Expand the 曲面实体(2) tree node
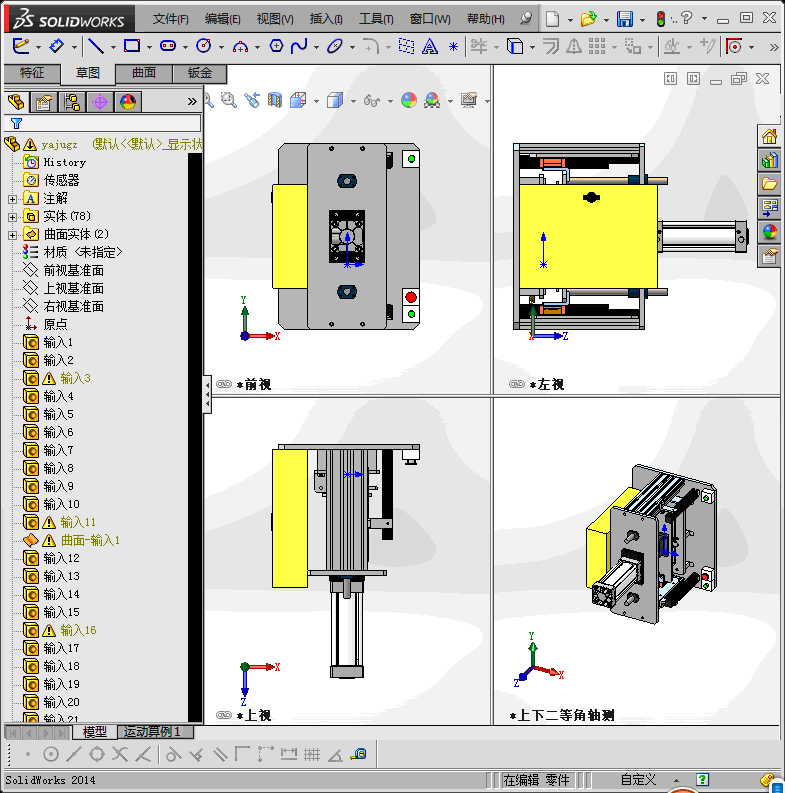785x793 pixels. tap(13, 235)
